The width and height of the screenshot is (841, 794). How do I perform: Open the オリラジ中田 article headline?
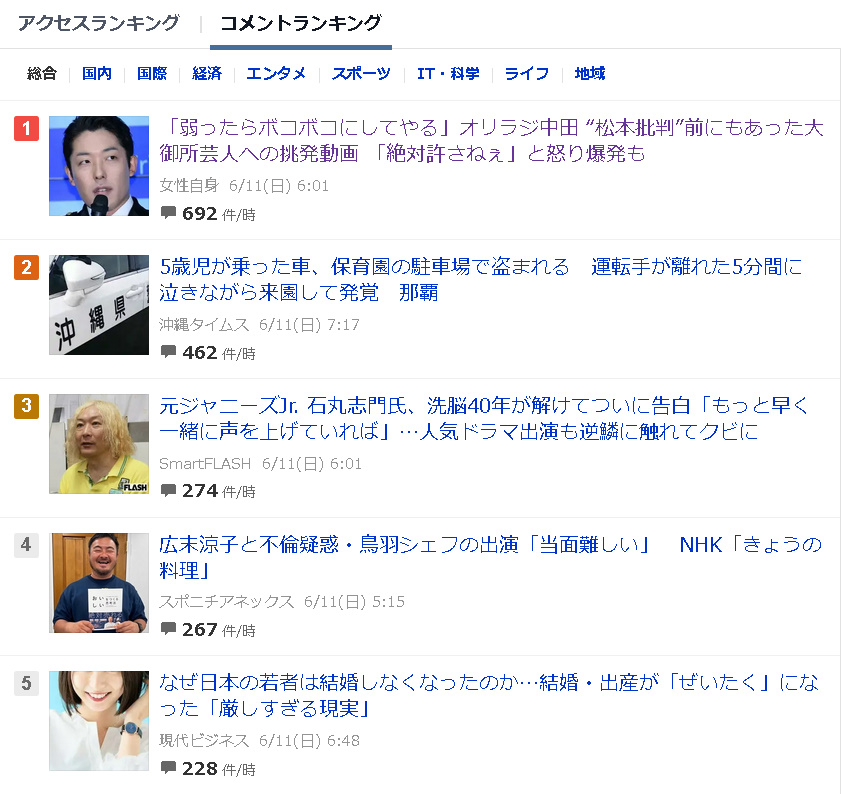[x=491, y=141]
